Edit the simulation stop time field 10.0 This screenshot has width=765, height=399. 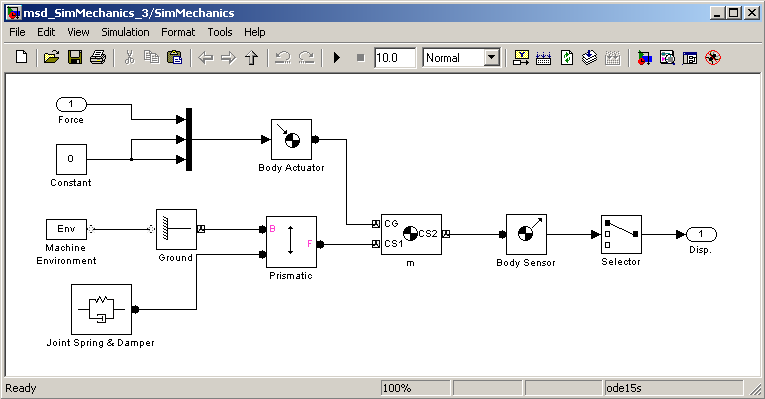click(395, 58)
